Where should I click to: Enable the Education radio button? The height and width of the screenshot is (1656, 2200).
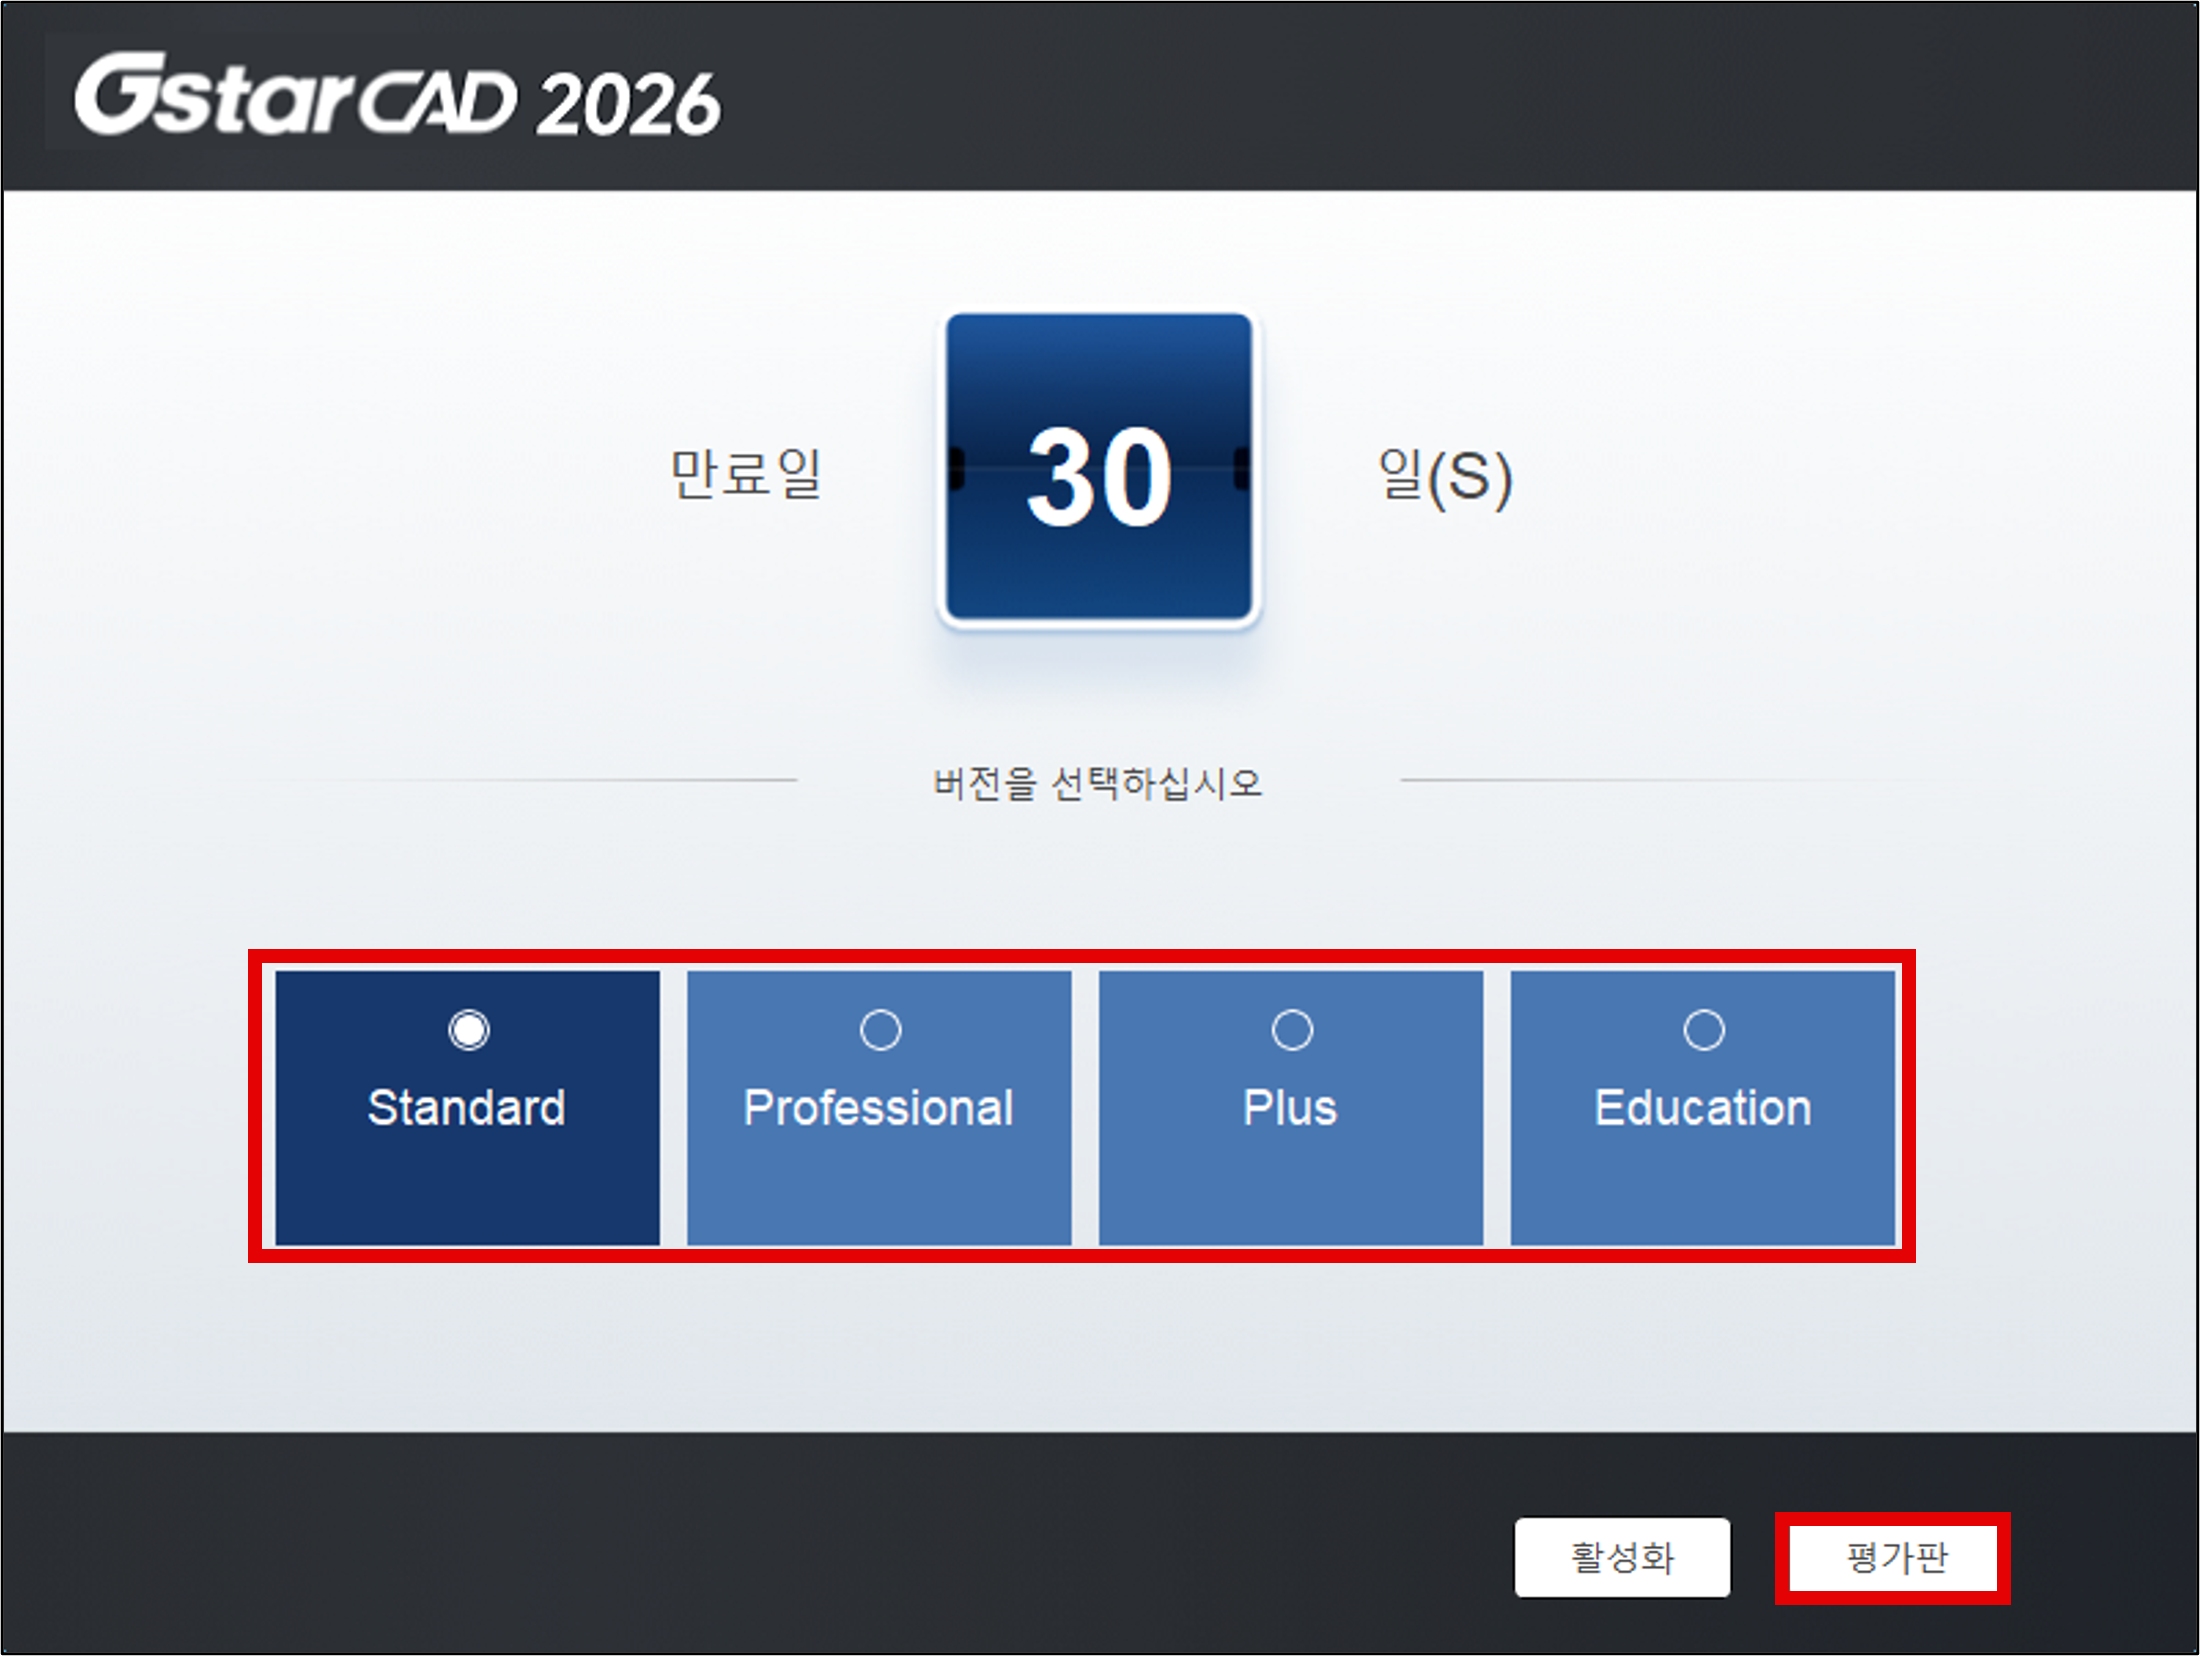pyautogui.click(x=1703, y=1030)
